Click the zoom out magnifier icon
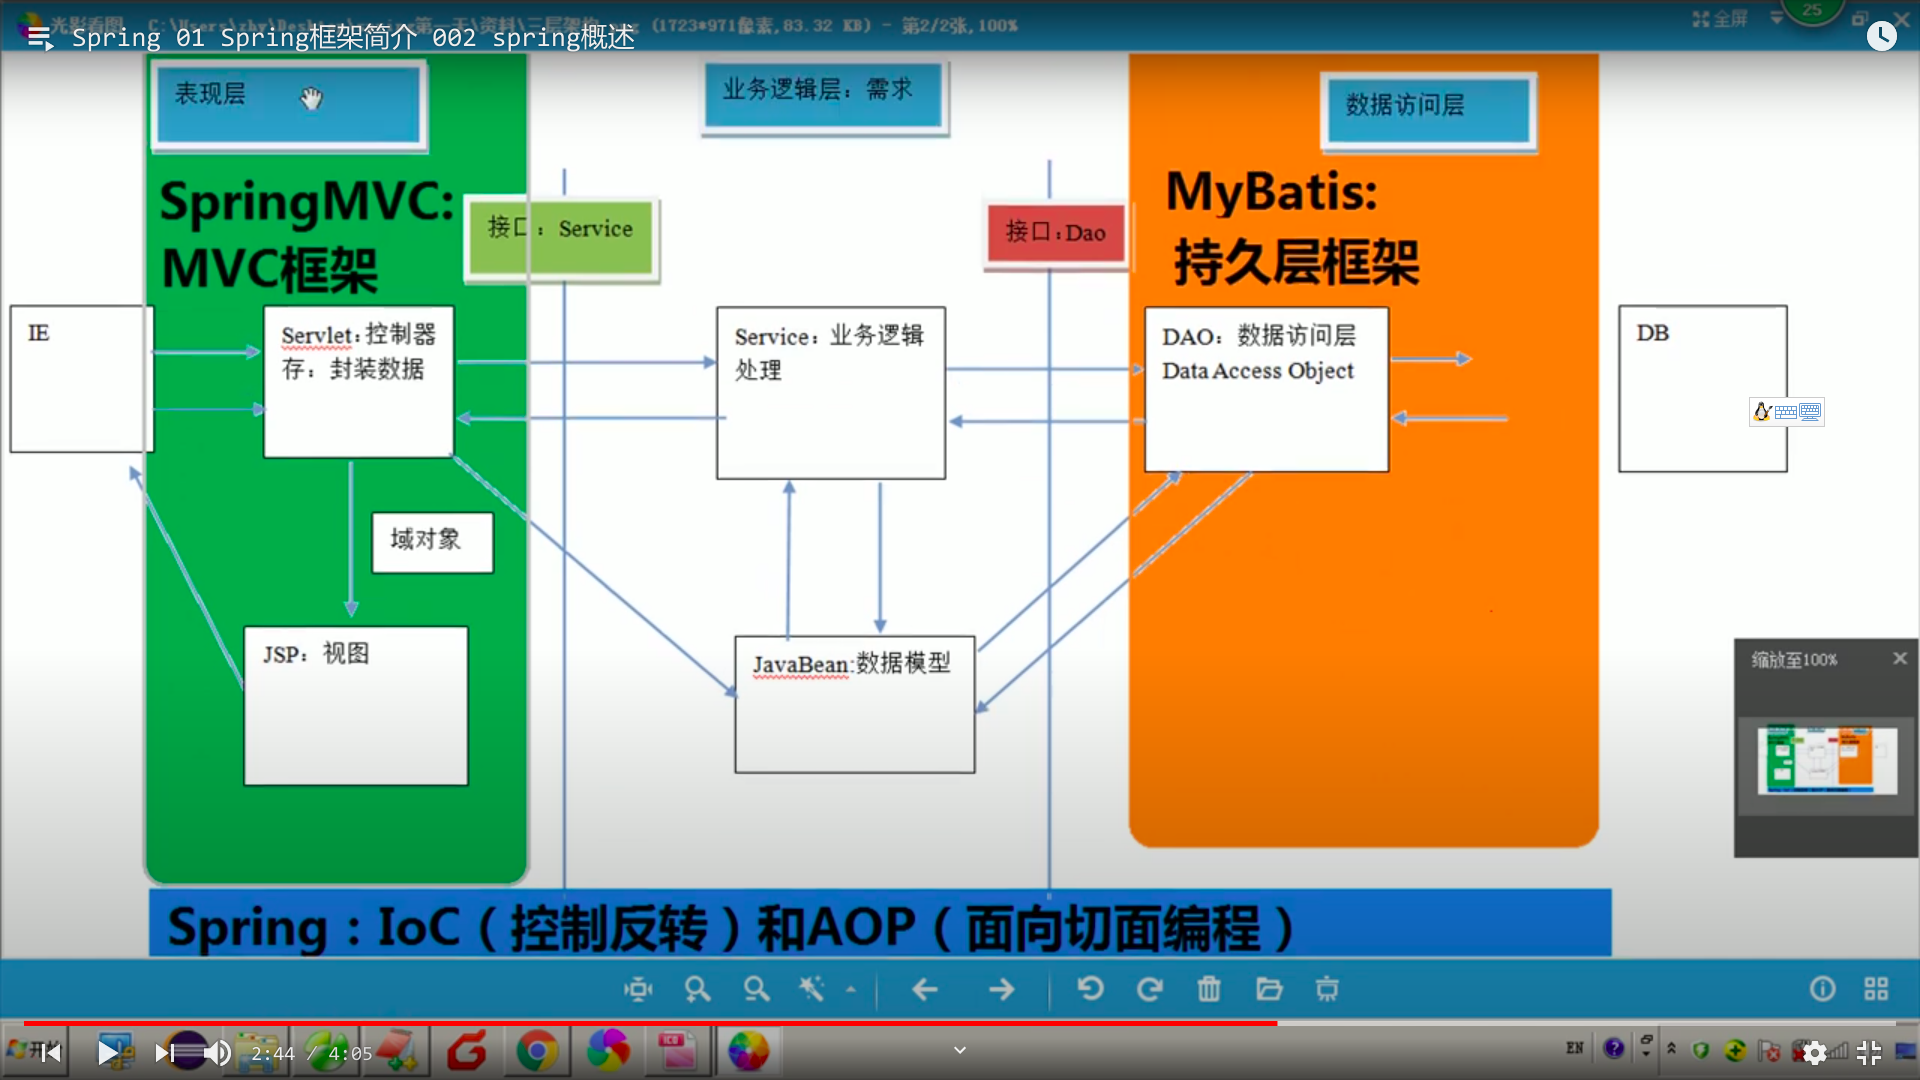 [756, 990]
